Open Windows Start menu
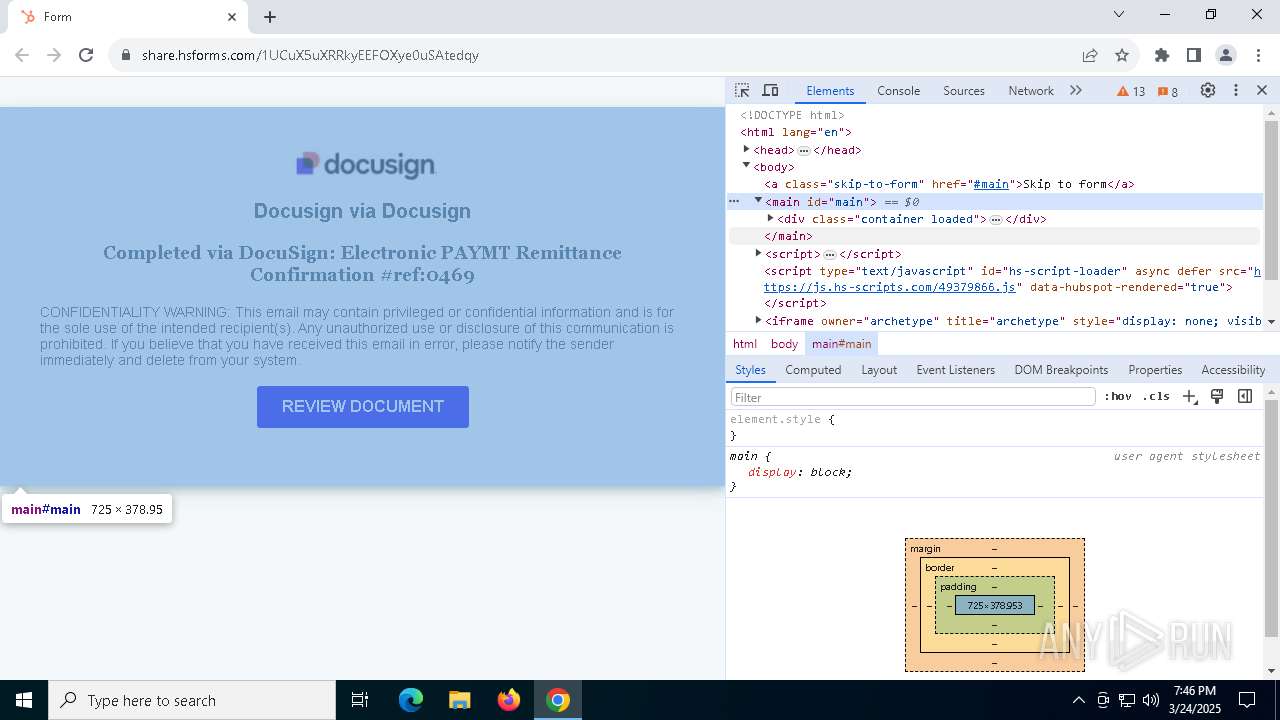 (24, 700)
